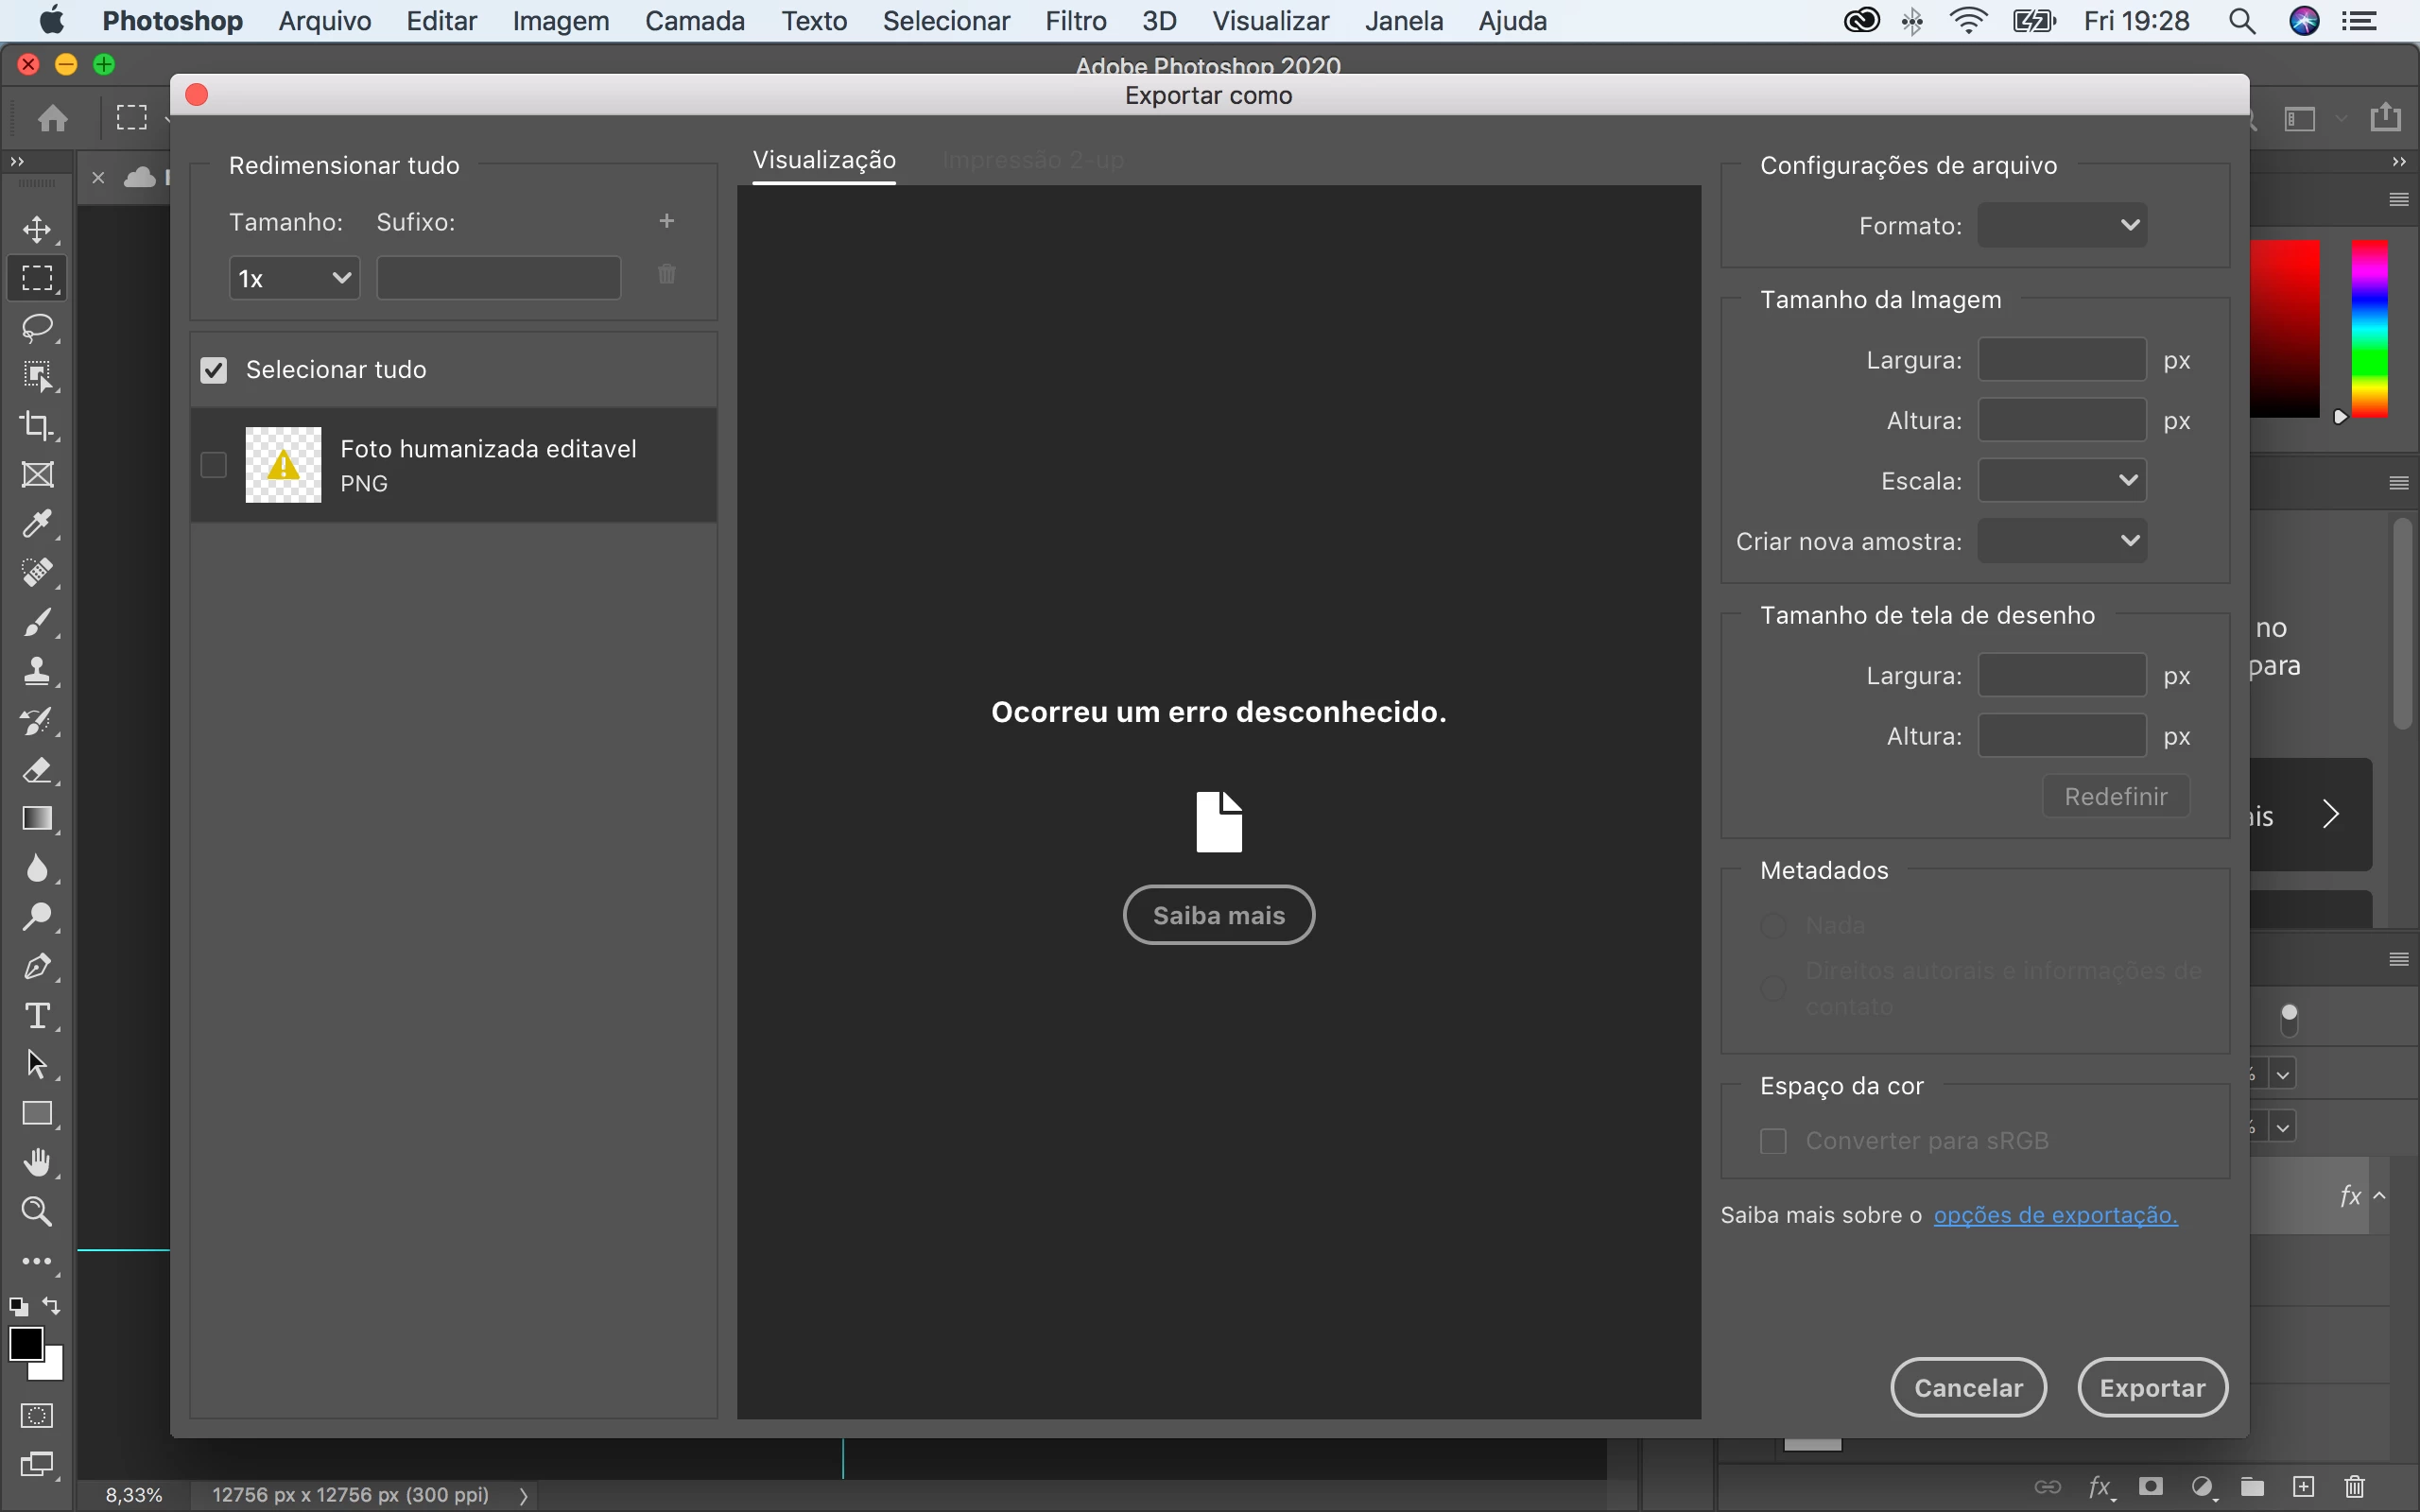Check the Foto humanizada editavel item checkbox
2420x1512 pixels.
214,465
